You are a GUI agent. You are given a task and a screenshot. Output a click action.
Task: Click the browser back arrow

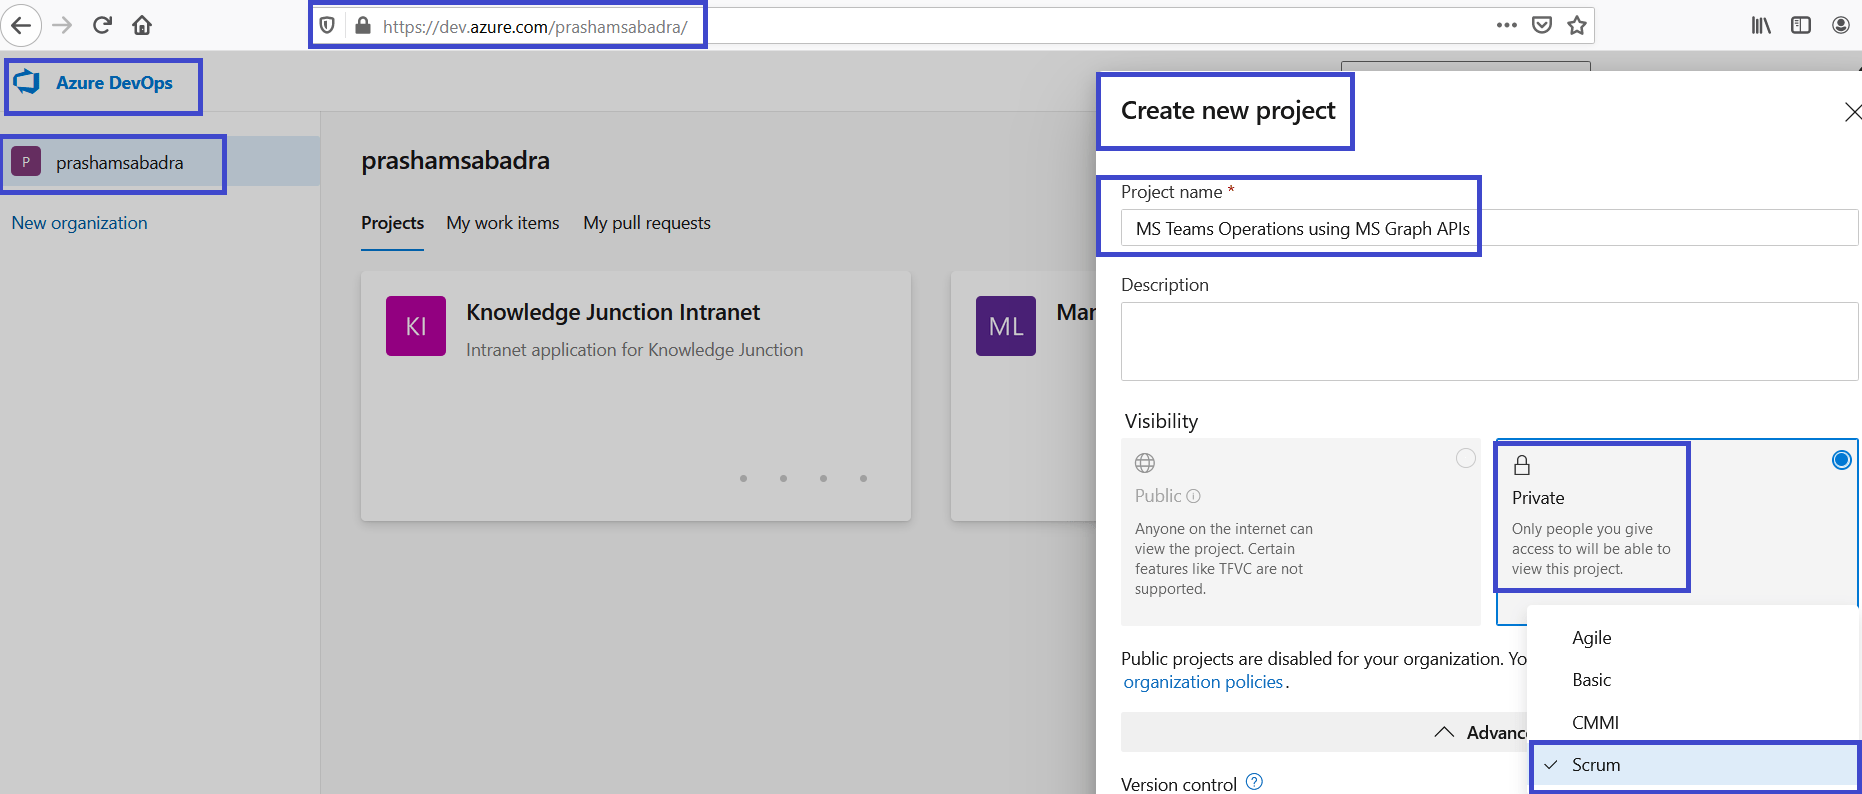pos(21,25)
